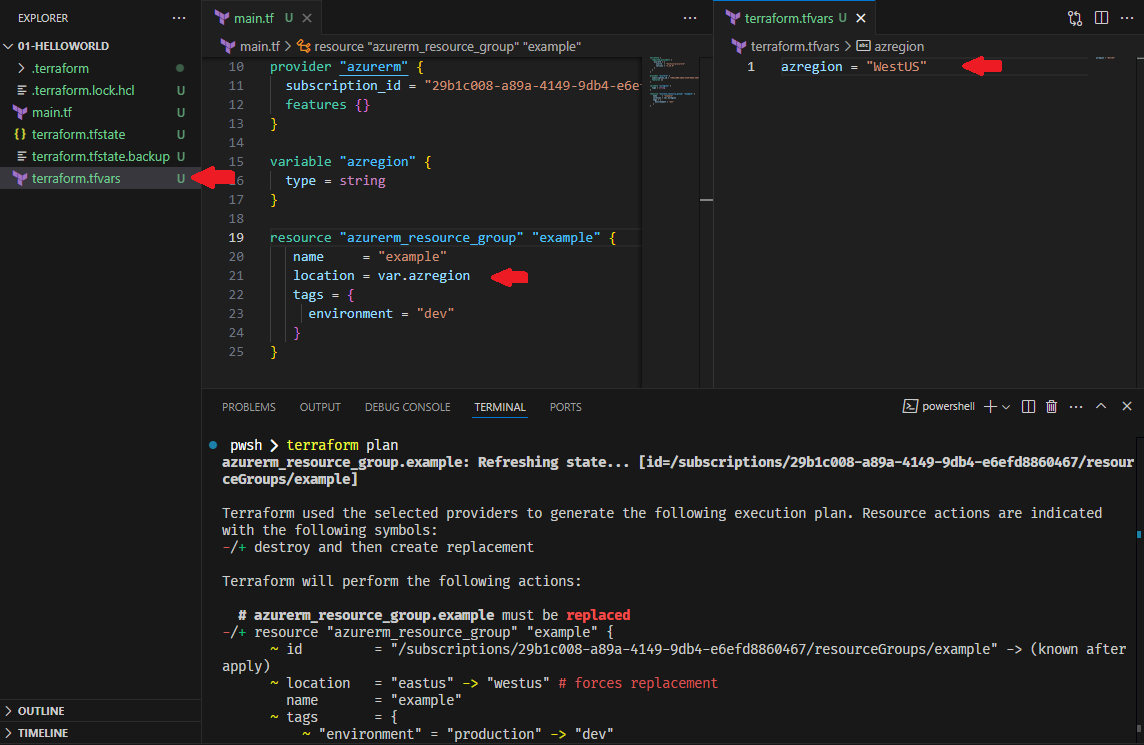Viewport: 1144px width, 745px height.
Task: Close the terminal panel
Action: tap(1126, 406)
